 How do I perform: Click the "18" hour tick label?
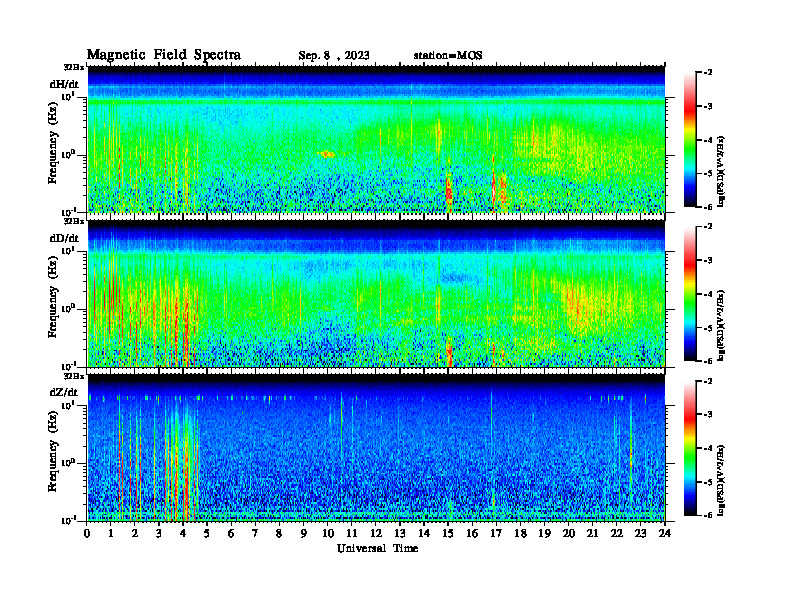pyautogui.click(x=520, y=533)
